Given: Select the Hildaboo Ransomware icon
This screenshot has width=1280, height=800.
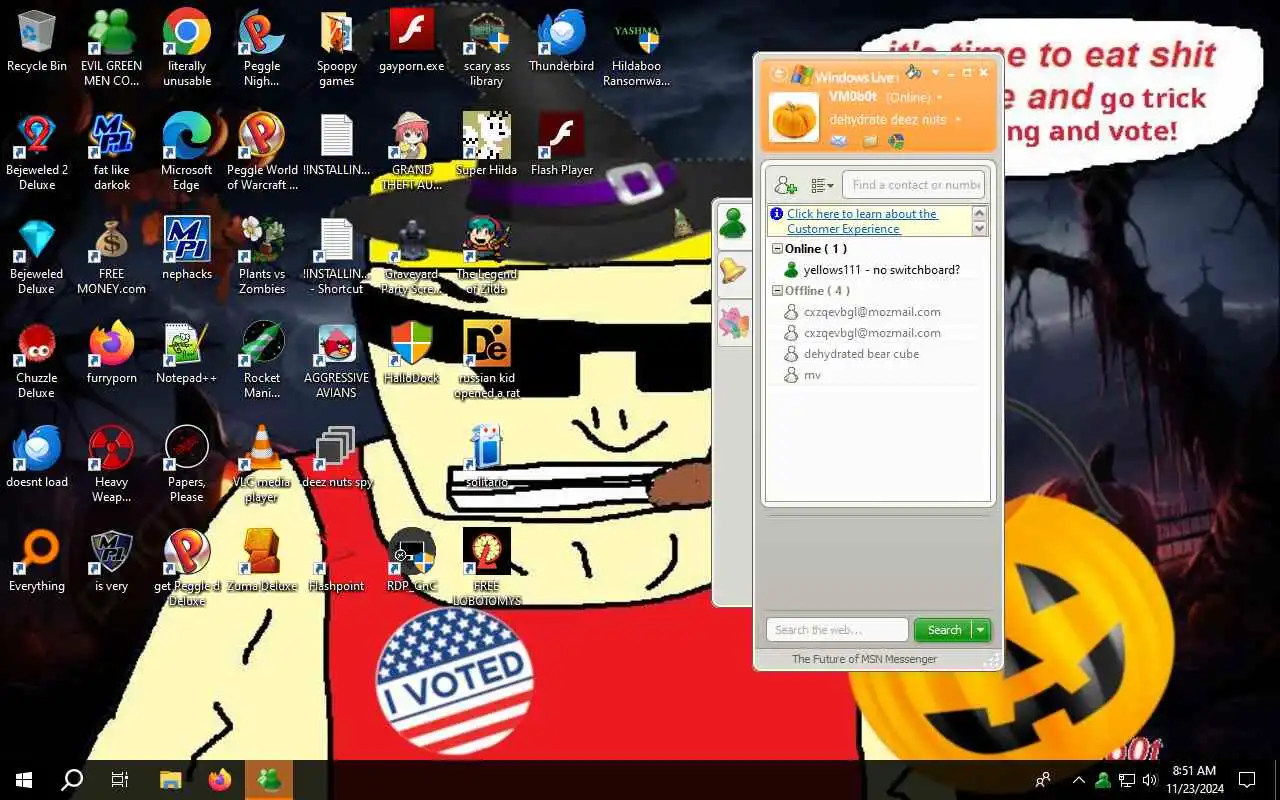Looking at the screenshot, I should (x=637, y=49).
